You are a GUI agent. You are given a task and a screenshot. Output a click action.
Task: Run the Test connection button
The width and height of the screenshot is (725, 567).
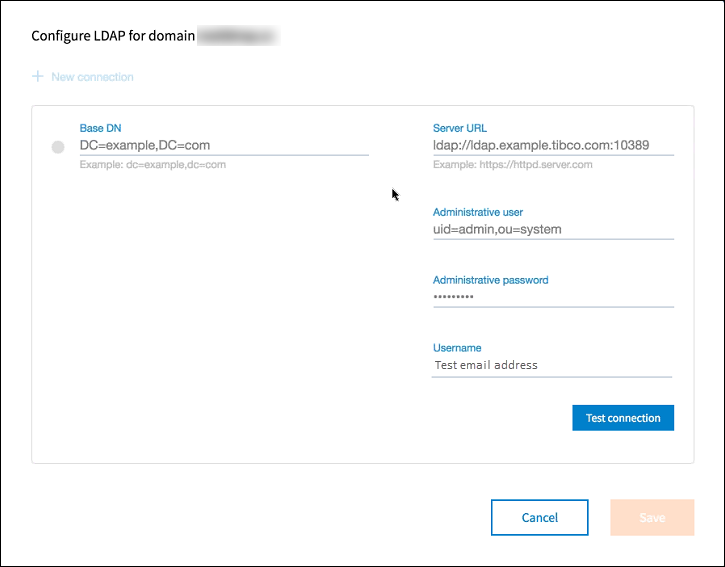click(x=623, y=418)
